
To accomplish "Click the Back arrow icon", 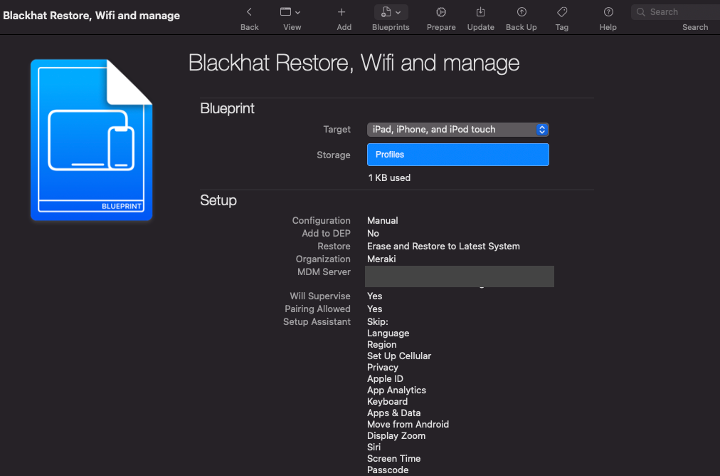I will tap(249, 12).
